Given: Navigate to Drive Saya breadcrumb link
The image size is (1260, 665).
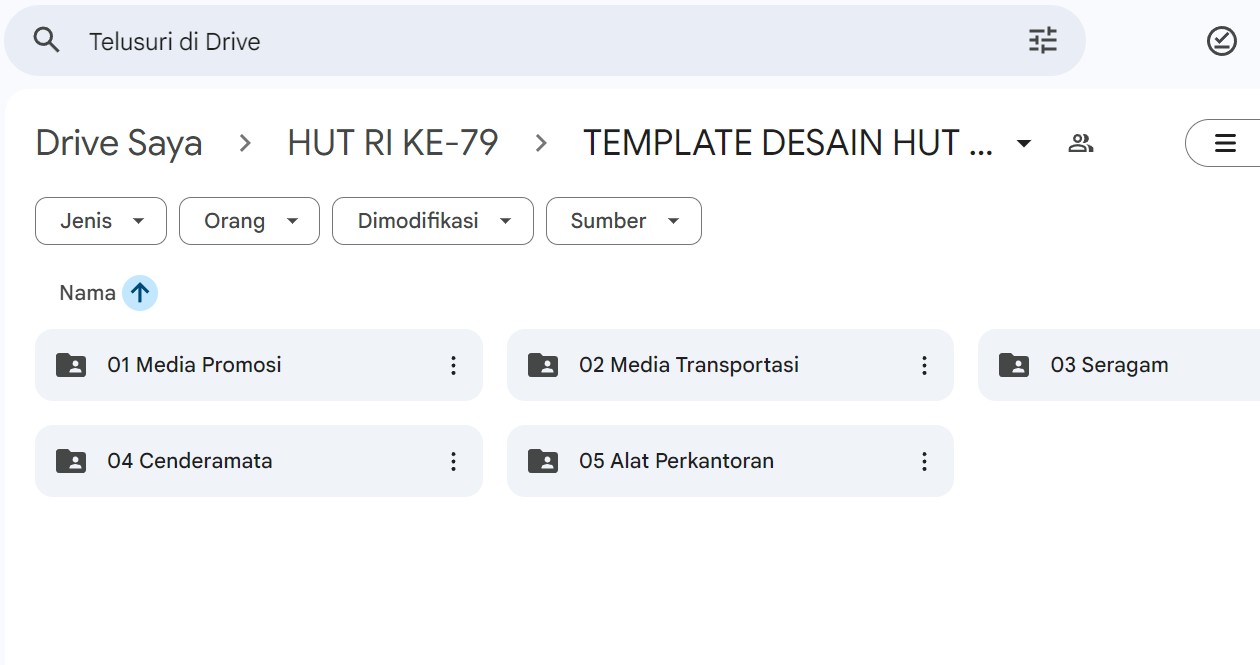Looking at the screenshot, I should click(118, 143).
